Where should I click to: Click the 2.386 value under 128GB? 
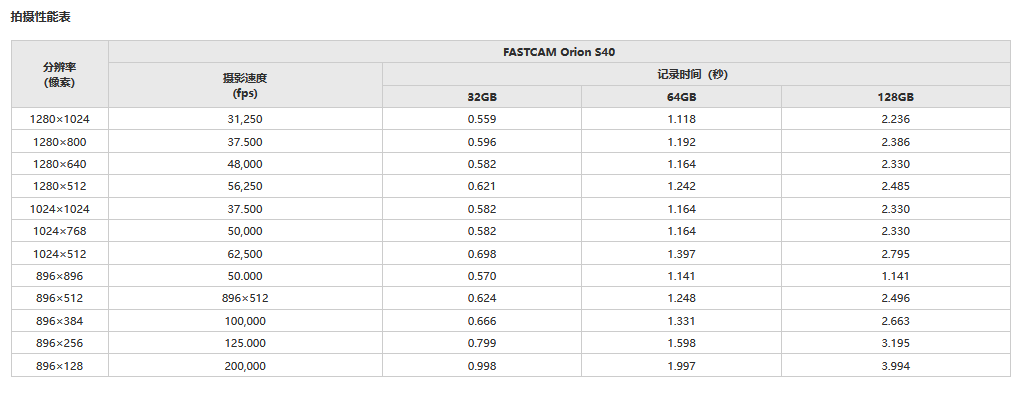pyautogui.click(x=895, y=142)
